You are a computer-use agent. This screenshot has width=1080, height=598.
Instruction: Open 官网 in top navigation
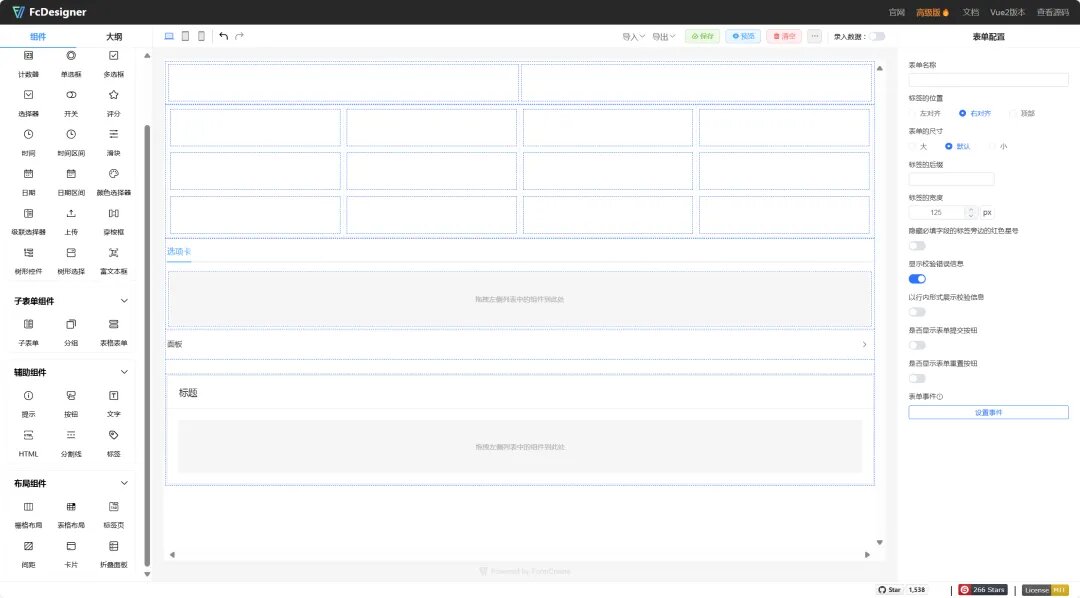click(896, 12)
